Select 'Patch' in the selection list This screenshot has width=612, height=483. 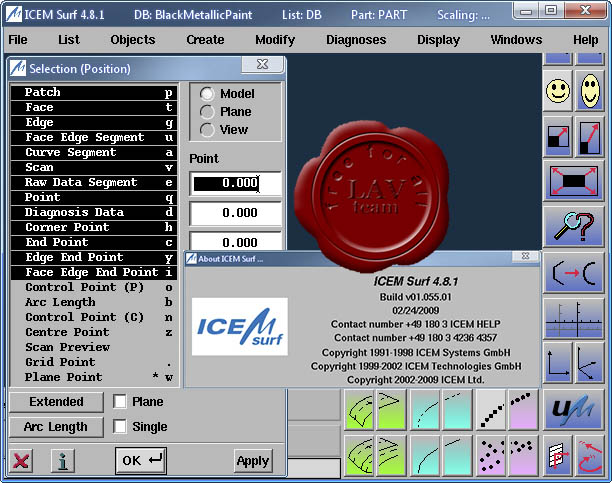[x=94, y=93]
